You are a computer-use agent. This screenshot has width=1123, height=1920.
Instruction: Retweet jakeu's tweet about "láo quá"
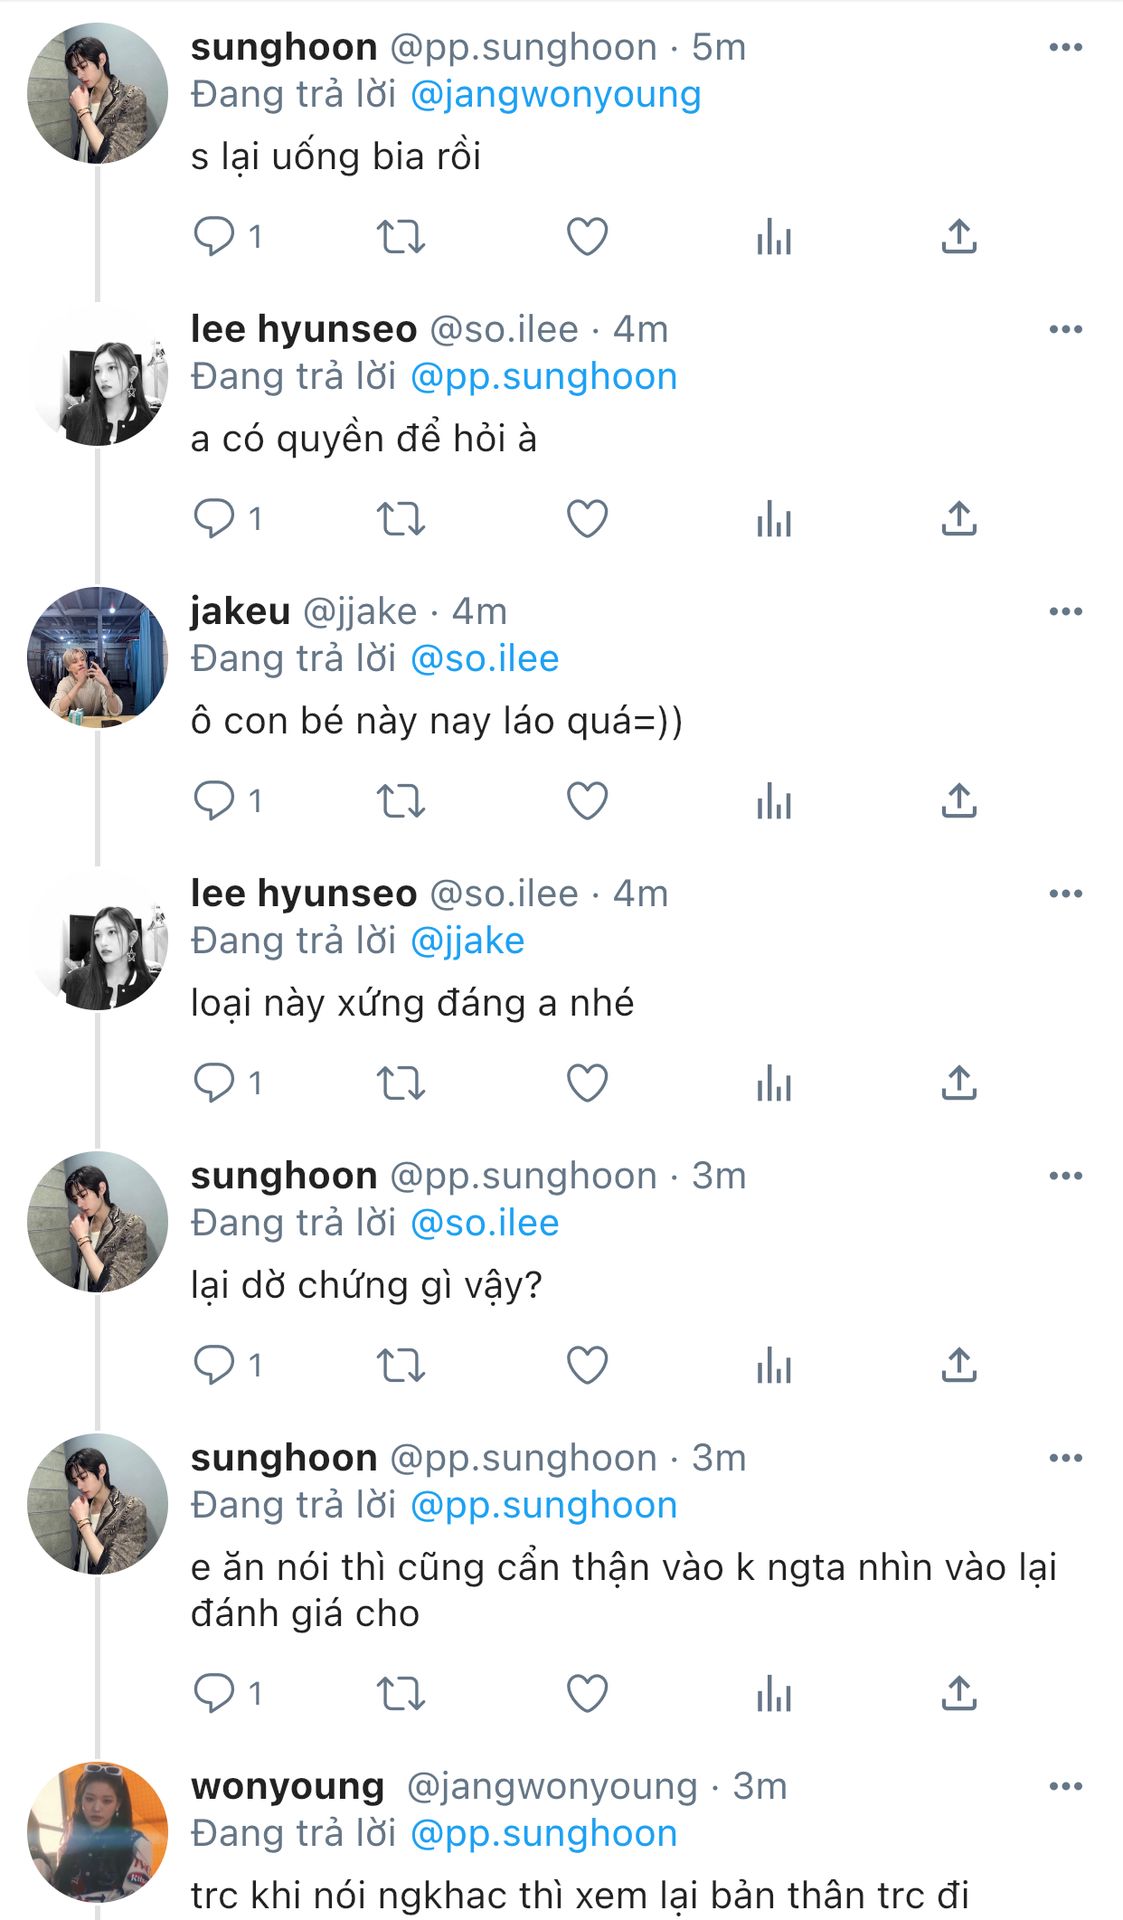click(x=401, y=801)
